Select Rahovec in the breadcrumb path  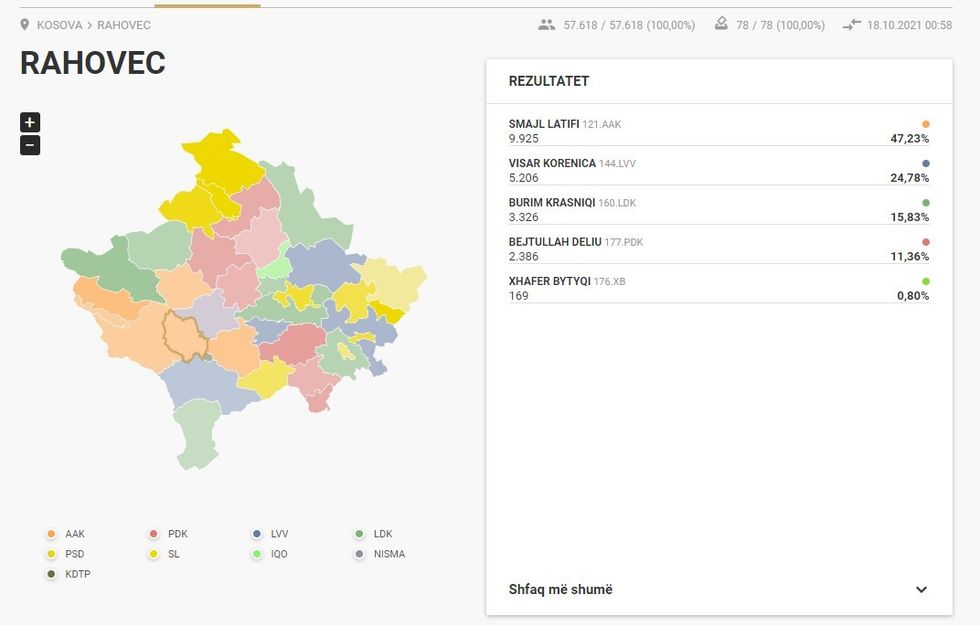point(124,25)
